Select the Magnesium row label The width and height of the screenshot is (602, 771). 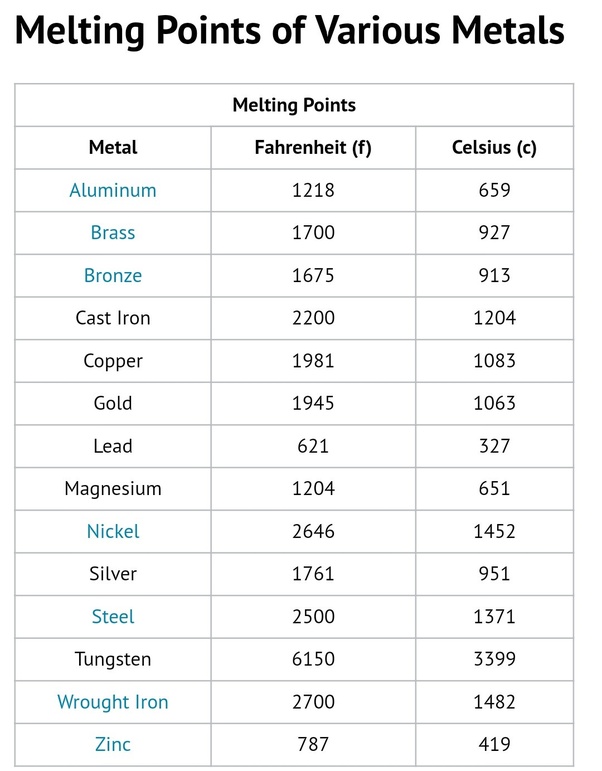113,489
